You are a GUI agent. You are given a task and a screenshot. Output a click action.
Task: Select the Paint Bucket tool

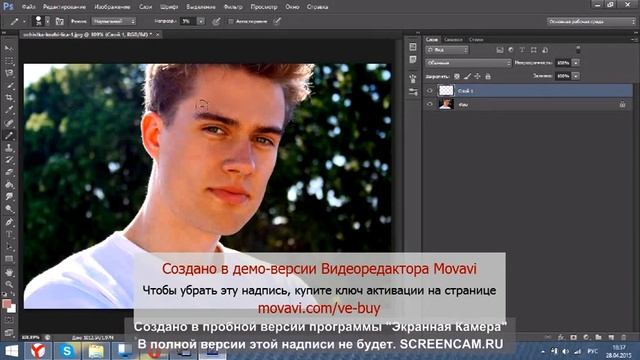pos(9,185)
